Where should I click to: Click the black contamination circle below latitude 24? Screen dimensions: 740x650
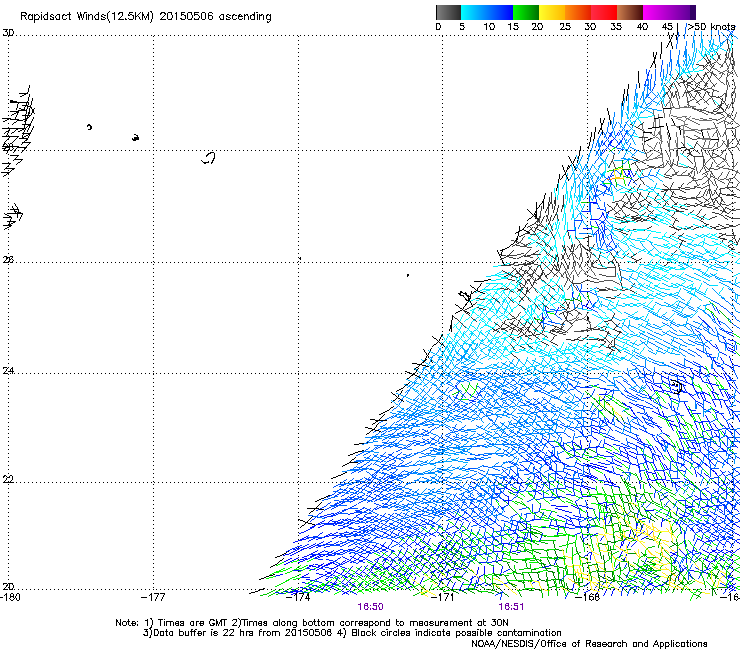(676, 387)
